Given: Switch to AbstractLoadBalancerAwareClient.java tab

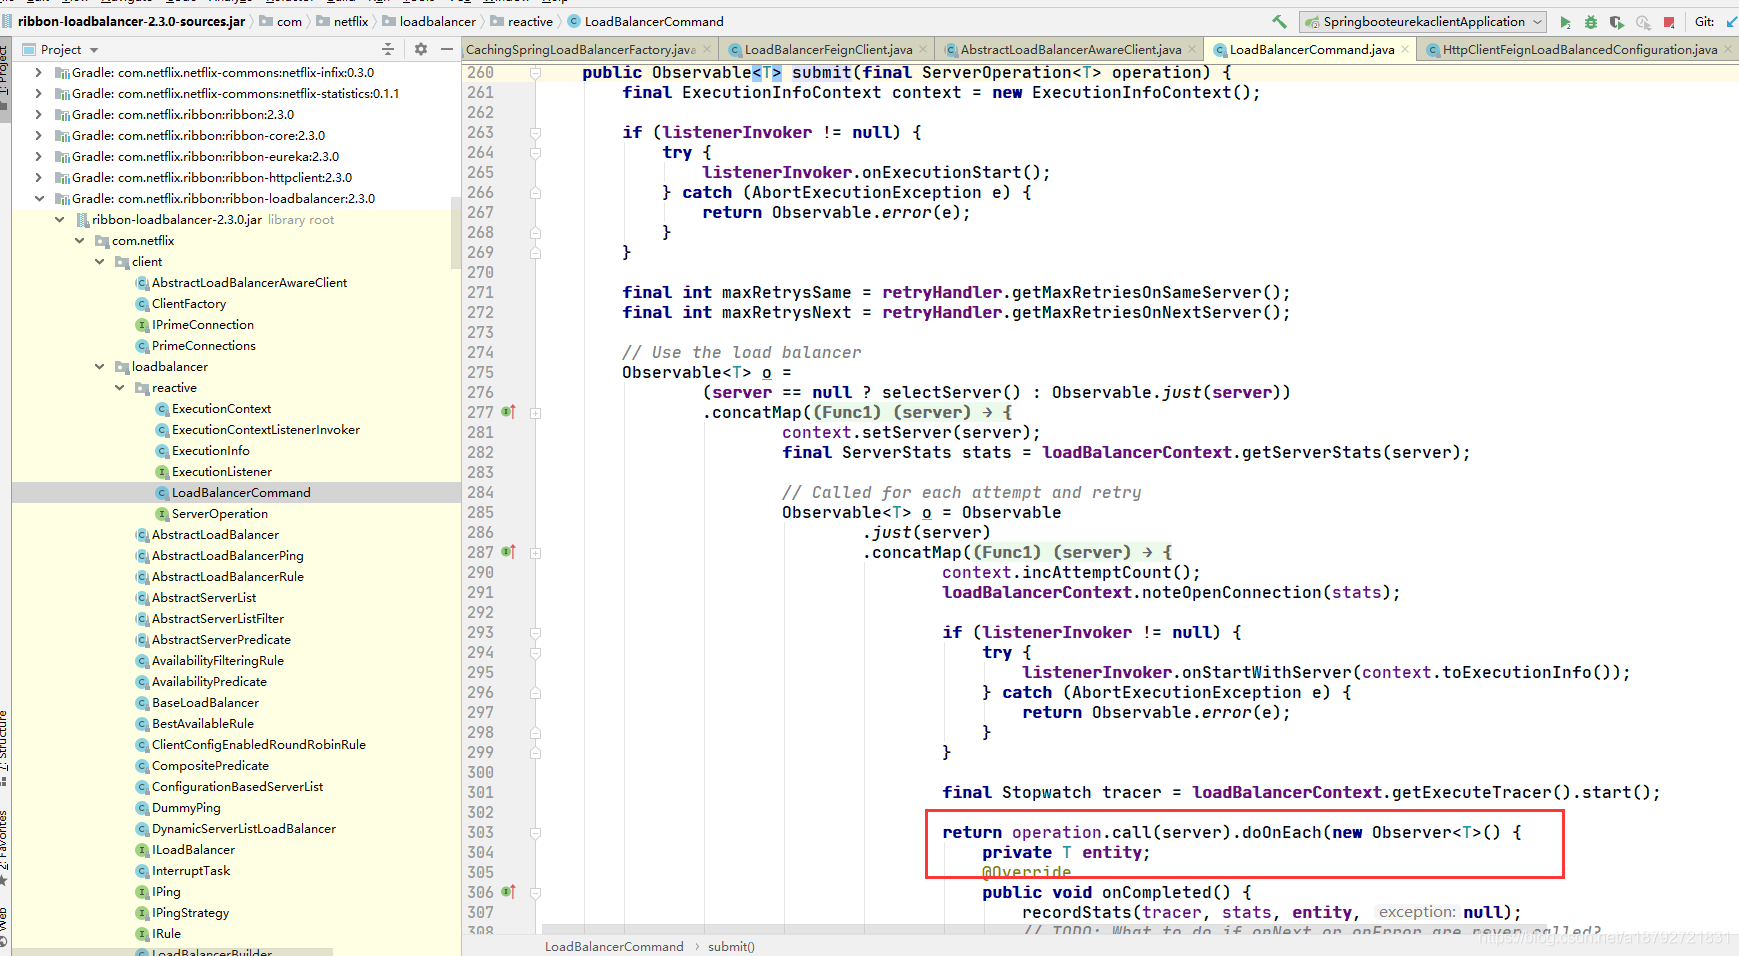Looking at the screenshot, I should tap(1071, 49).
